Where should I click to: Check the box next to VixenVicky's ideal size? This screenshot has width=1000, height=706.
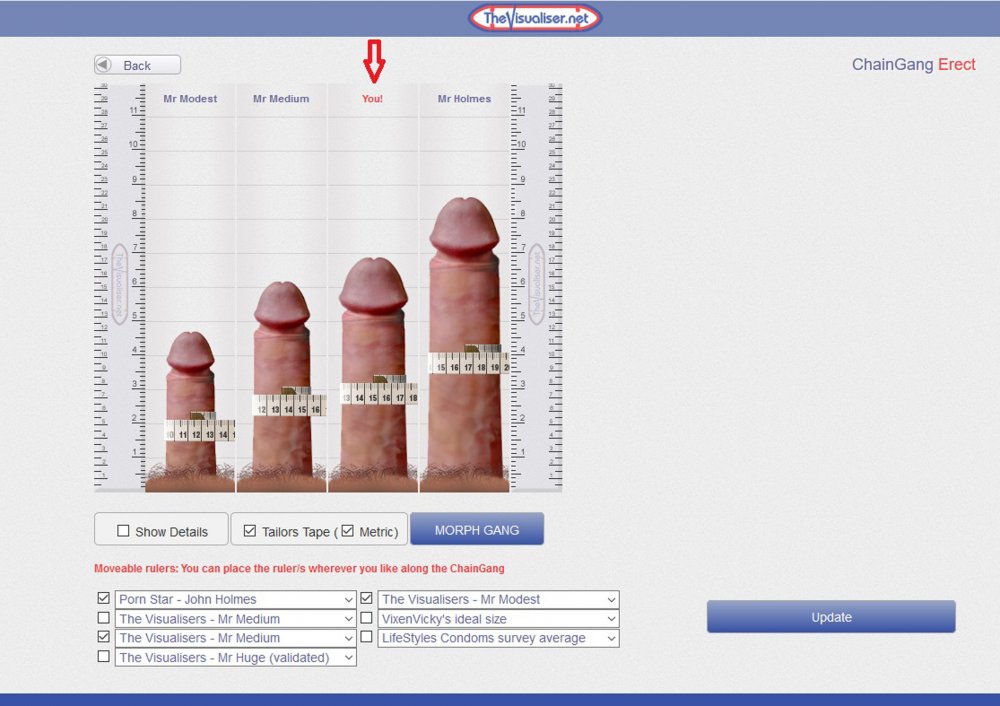click(x=367, y=618)
